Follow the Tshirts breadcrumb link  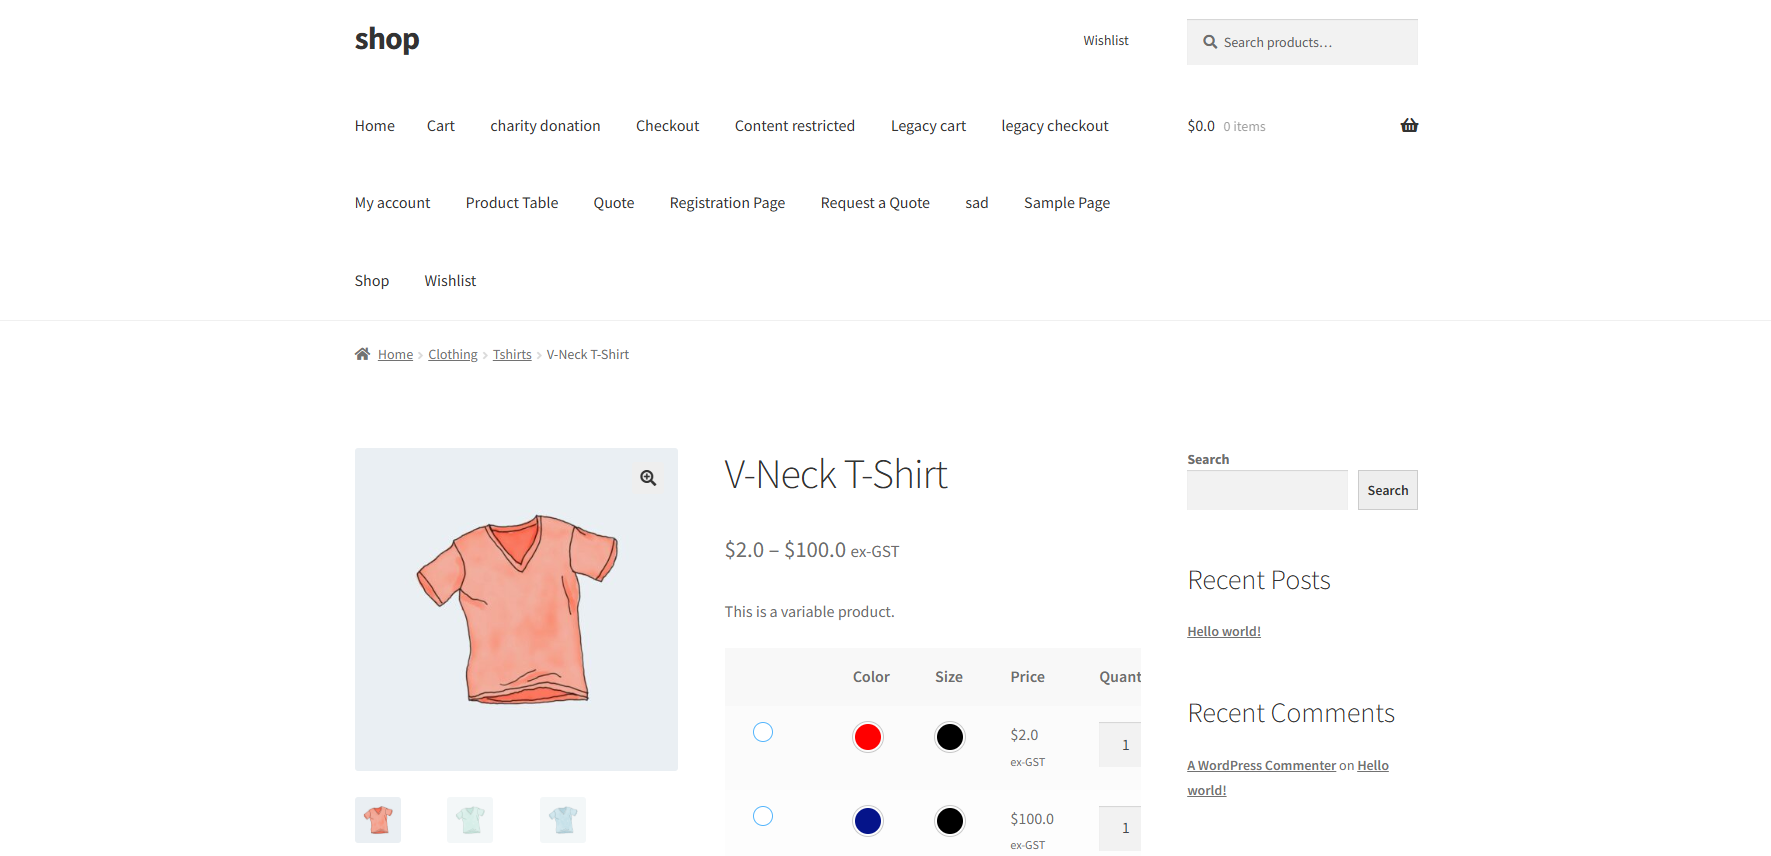[512, 354]
